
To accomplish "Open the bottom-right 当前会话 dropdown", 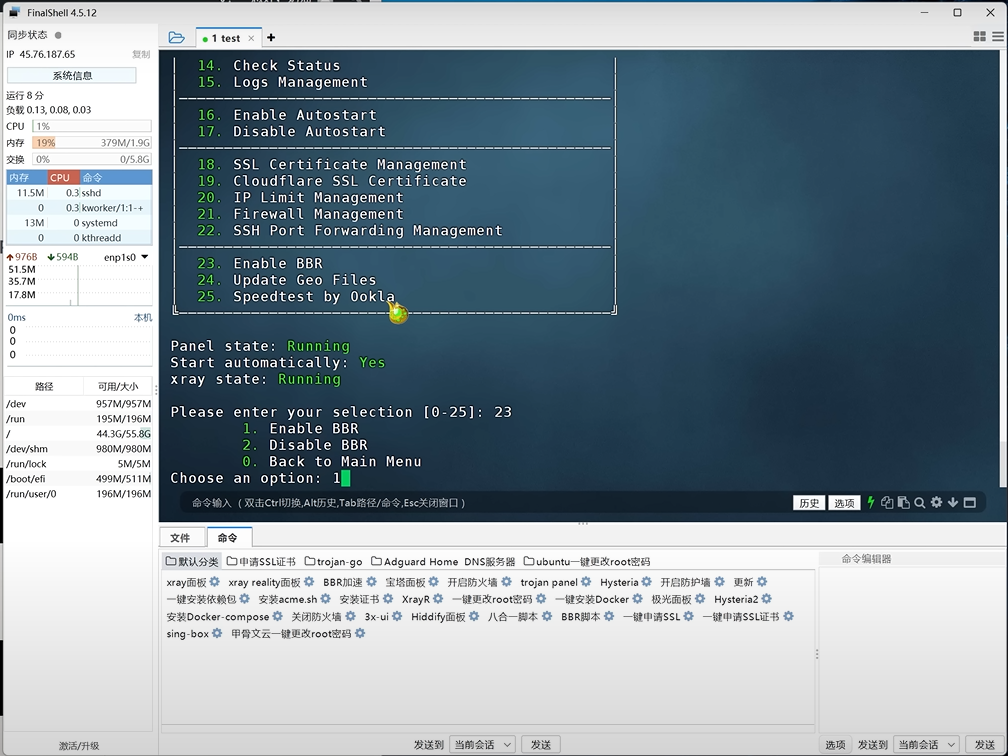I will (x=925, y=744).
